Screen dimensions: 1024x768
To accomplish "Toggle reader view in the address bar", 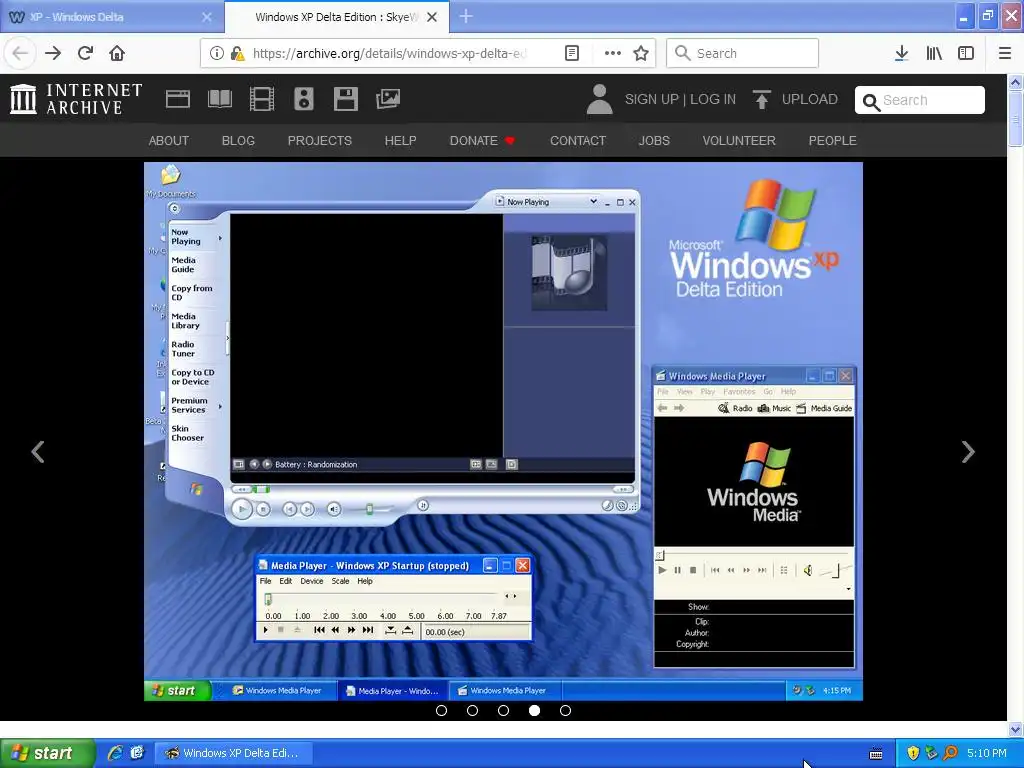I will (571, 54).
